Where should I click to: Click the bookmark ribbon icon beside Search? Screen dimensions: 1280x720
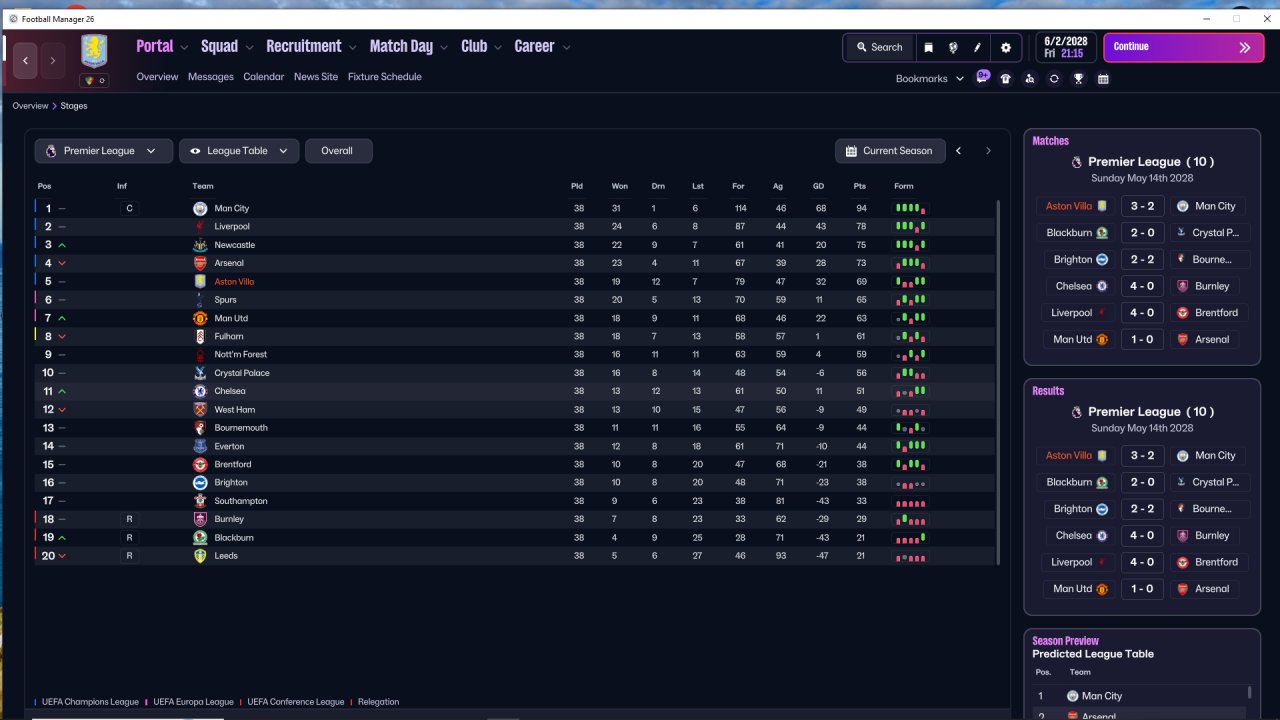(928, 47)
